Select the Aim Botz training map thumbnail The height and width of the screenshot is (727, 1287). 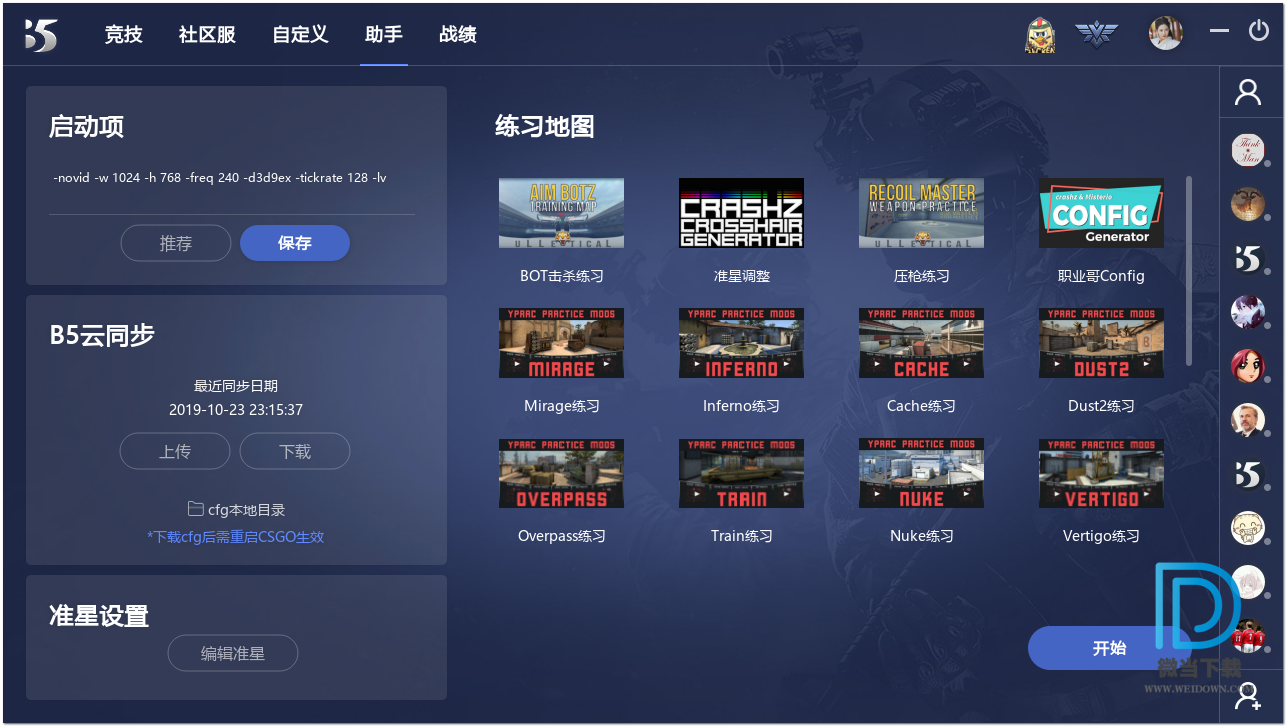tap(561, 213)
